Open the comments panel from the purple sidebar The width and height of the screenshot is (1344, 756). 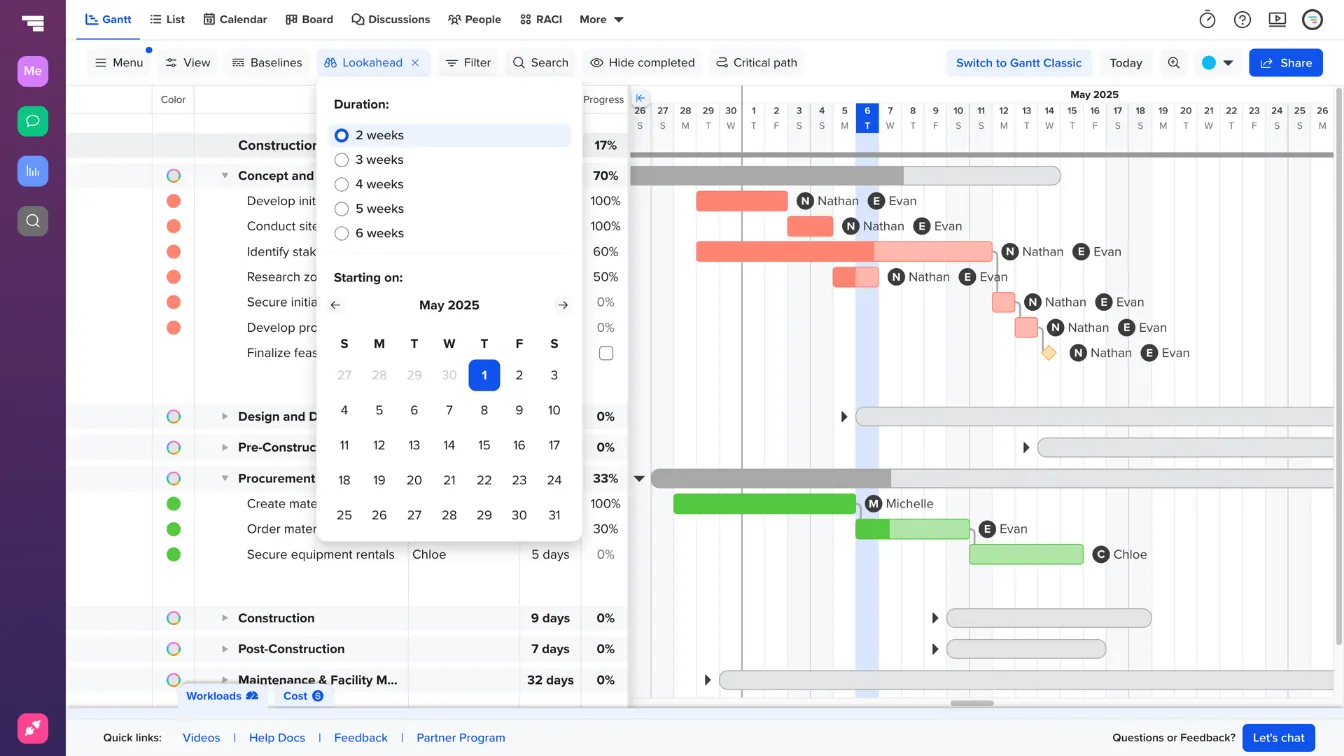(x=33, y=121)
